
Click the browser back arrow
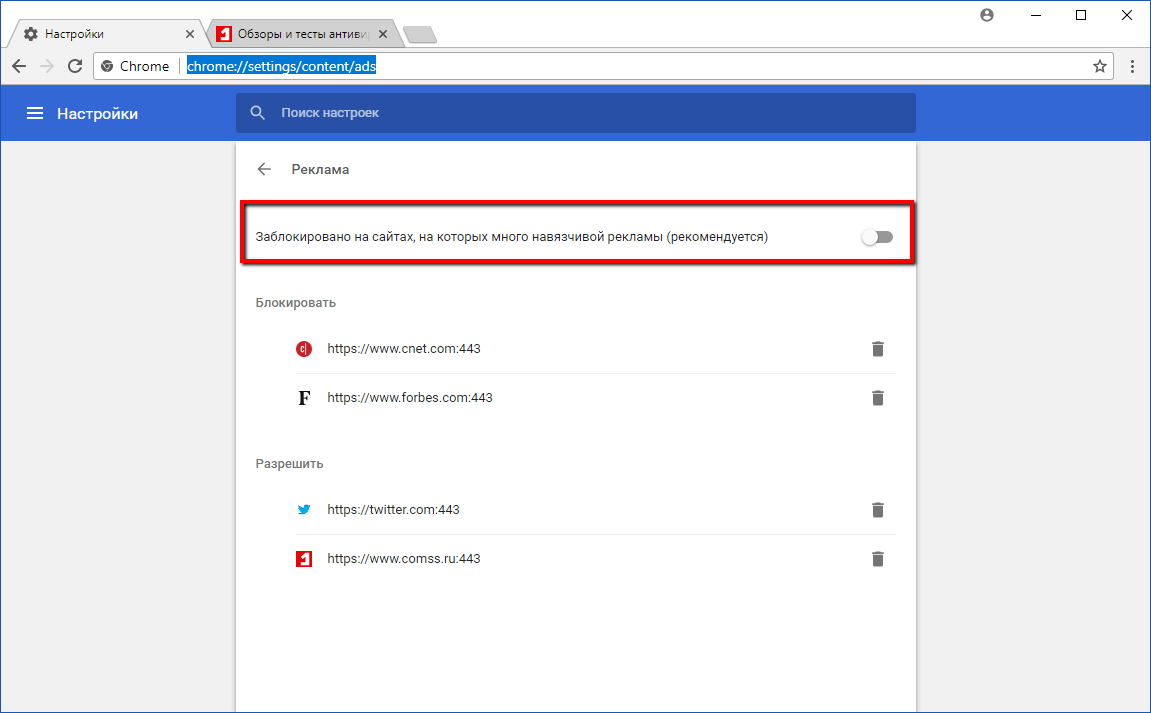coord(19,66)
